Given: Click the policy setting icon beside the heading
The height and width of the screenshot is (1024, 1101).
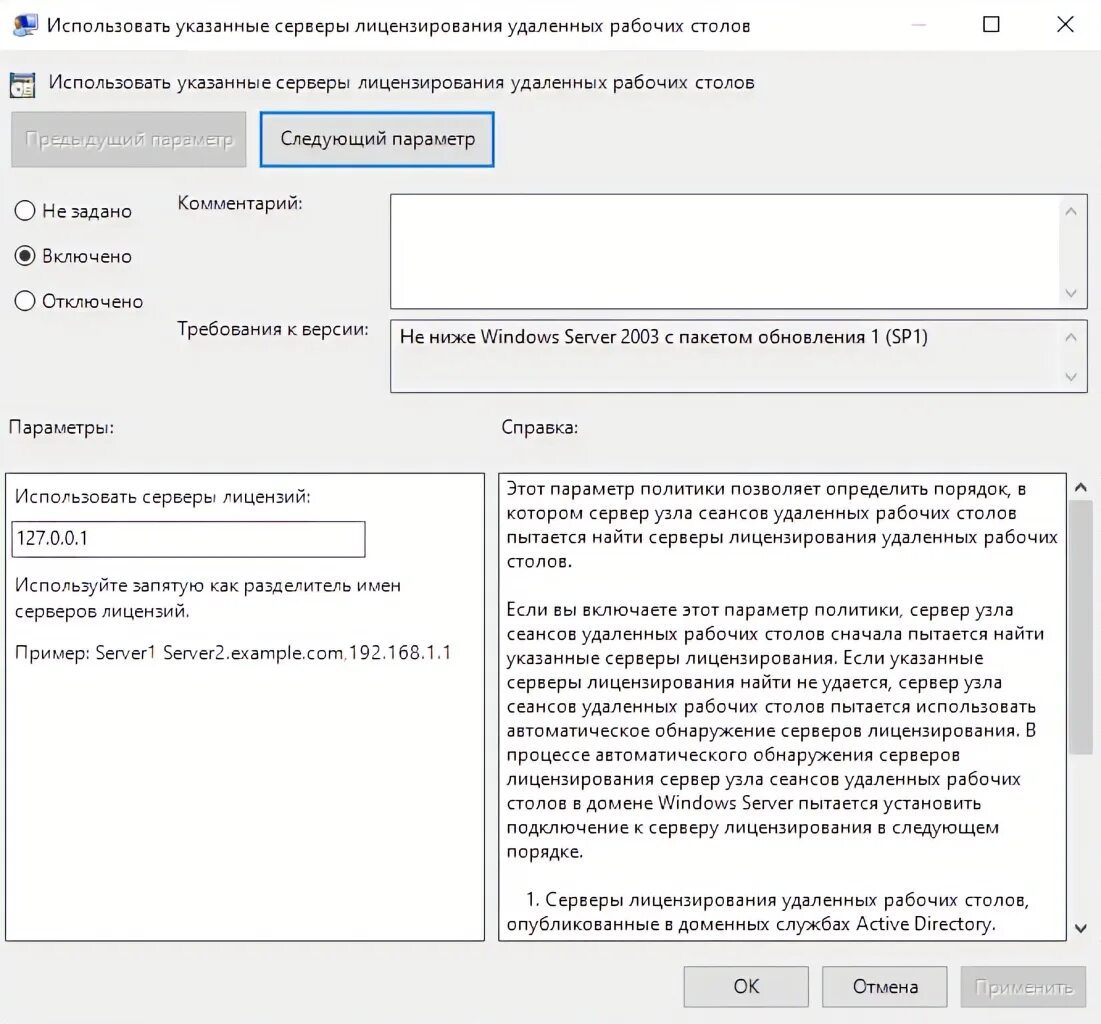Looking at the screenshot, I should point(22,84).
